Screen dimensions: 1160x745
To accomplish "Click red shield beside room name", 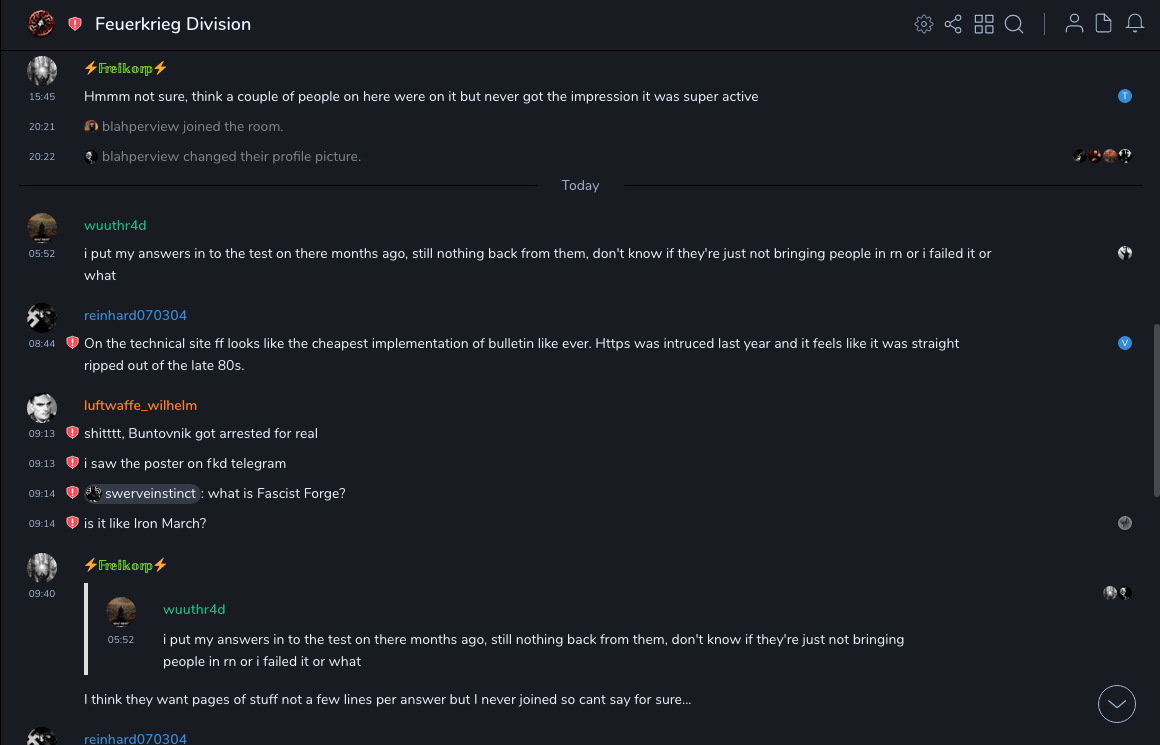I will point(75,24).
